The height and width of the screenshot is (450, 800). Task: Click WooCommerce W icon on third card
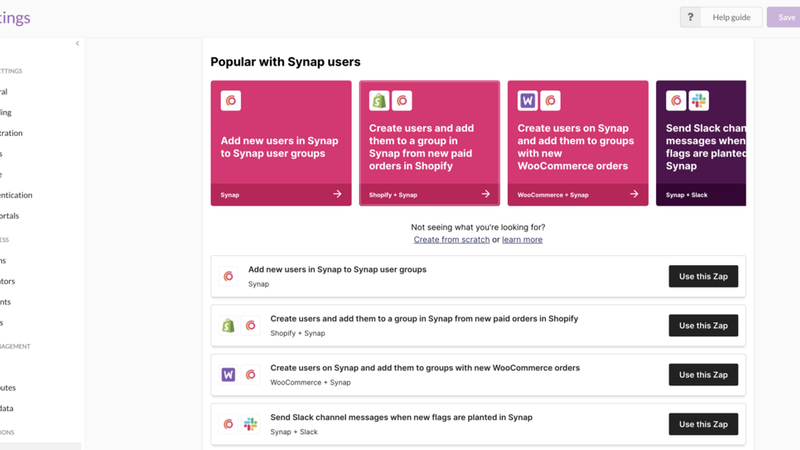point(528,101)
